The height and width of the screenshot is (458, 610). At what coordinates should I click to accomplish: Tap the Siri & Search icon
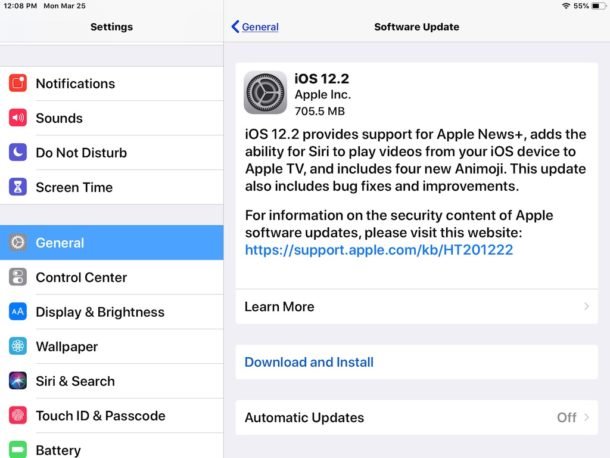coord(18,381)
